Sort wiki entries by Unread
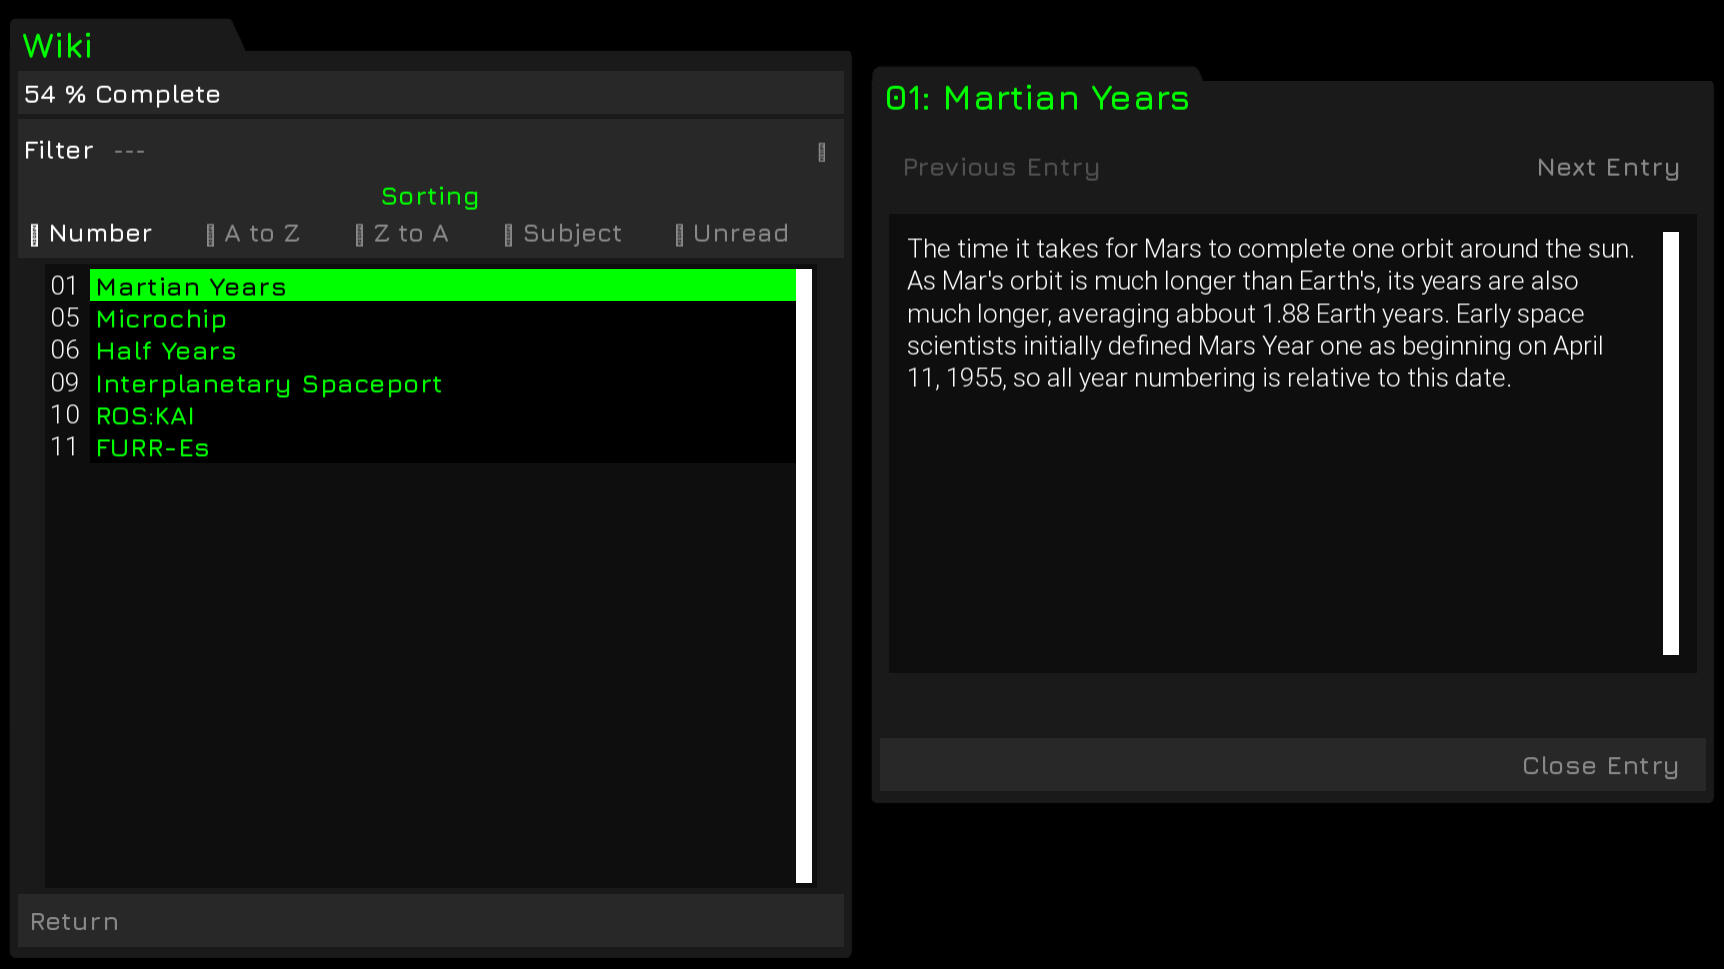1724x969 pixels. point(732,234)
